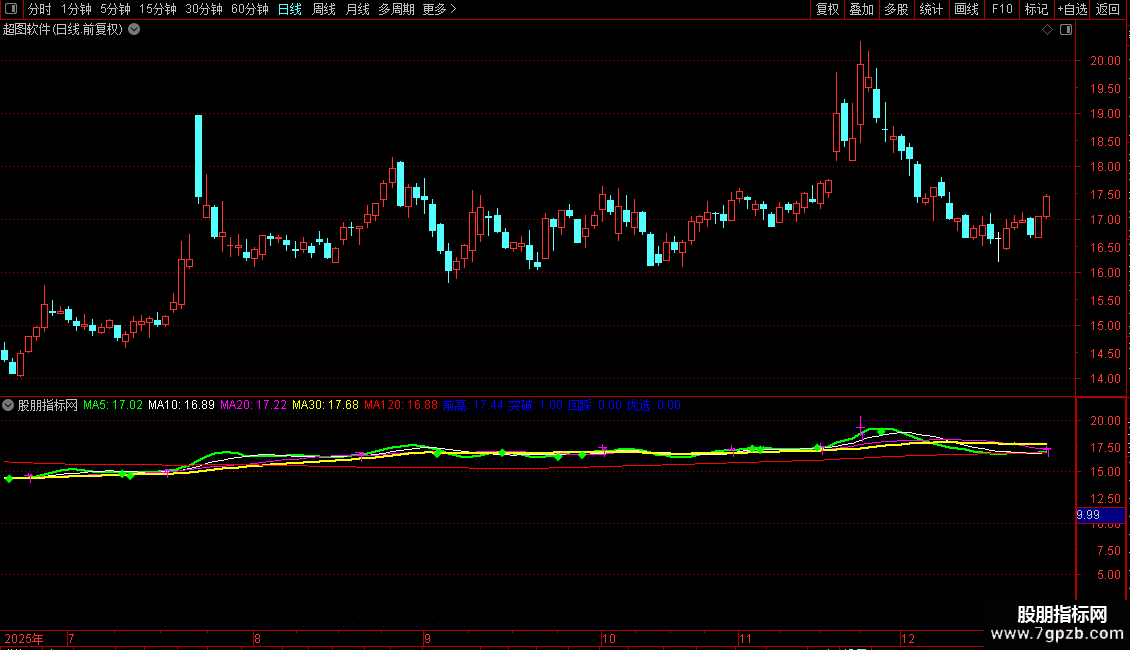
Task: Click the 复权 button
Action: coord(827,9)
